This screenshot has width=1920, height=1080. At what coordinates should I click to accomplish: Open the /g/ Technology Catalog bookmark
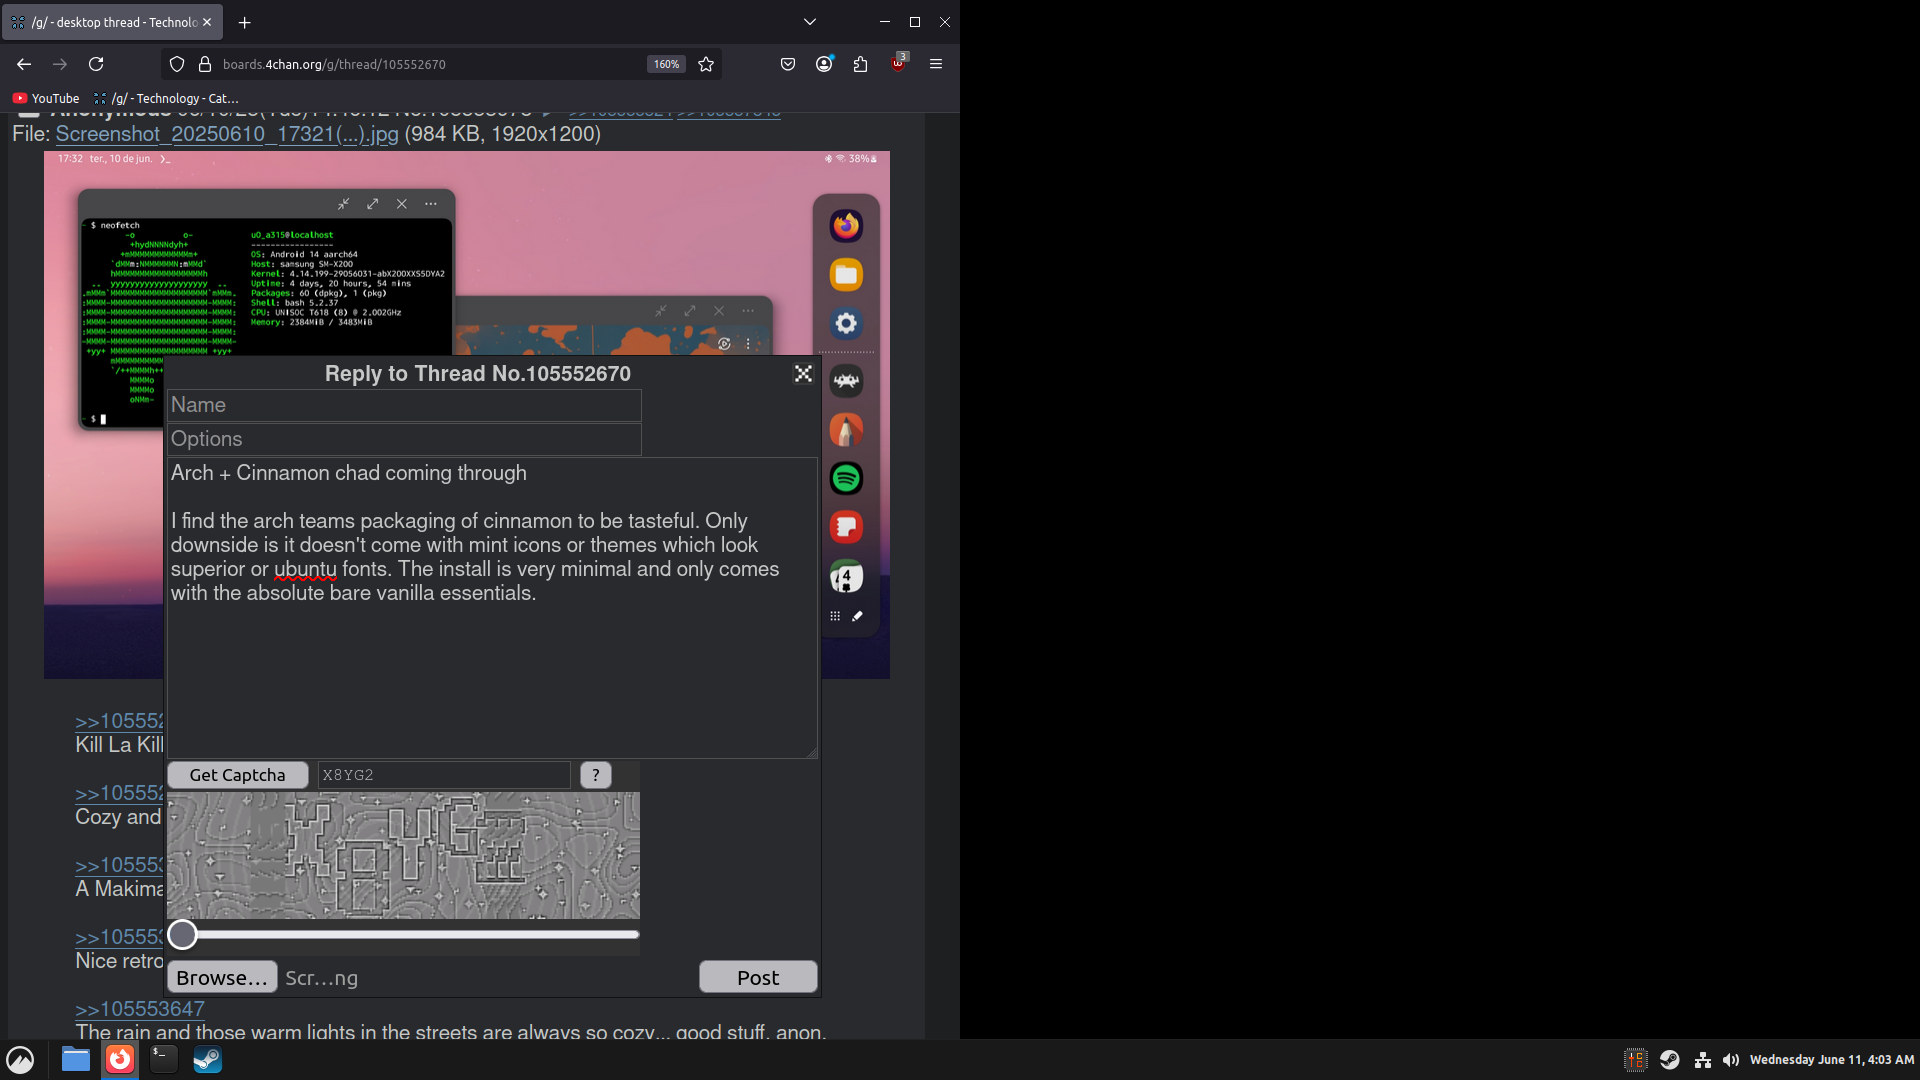(166, 98)
